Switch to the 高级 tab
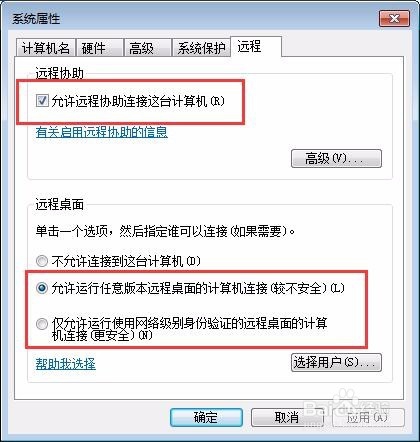420x442 pixels. (147, 48)
